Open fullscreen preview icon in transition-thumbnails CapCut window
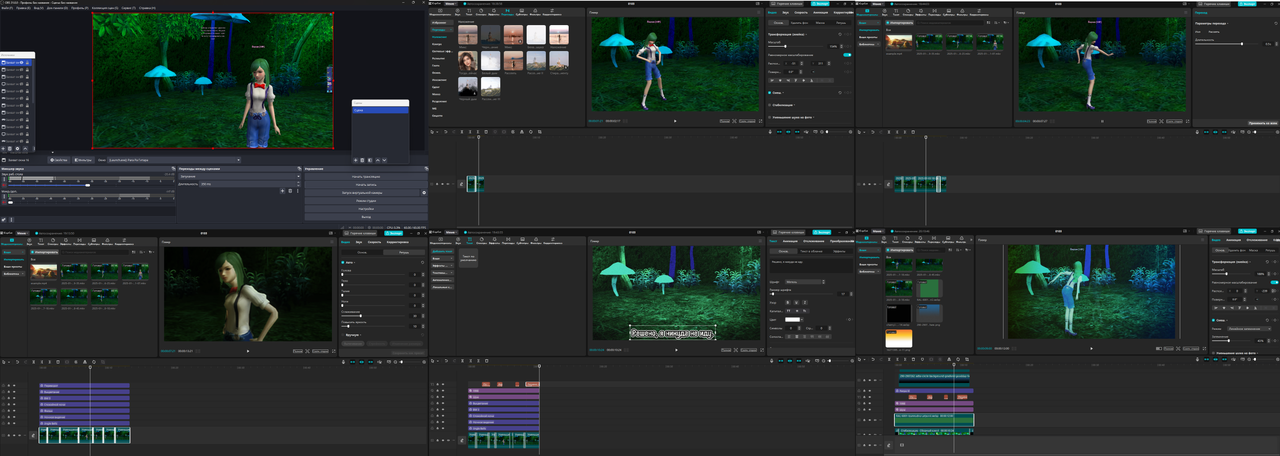 [760, 121]
